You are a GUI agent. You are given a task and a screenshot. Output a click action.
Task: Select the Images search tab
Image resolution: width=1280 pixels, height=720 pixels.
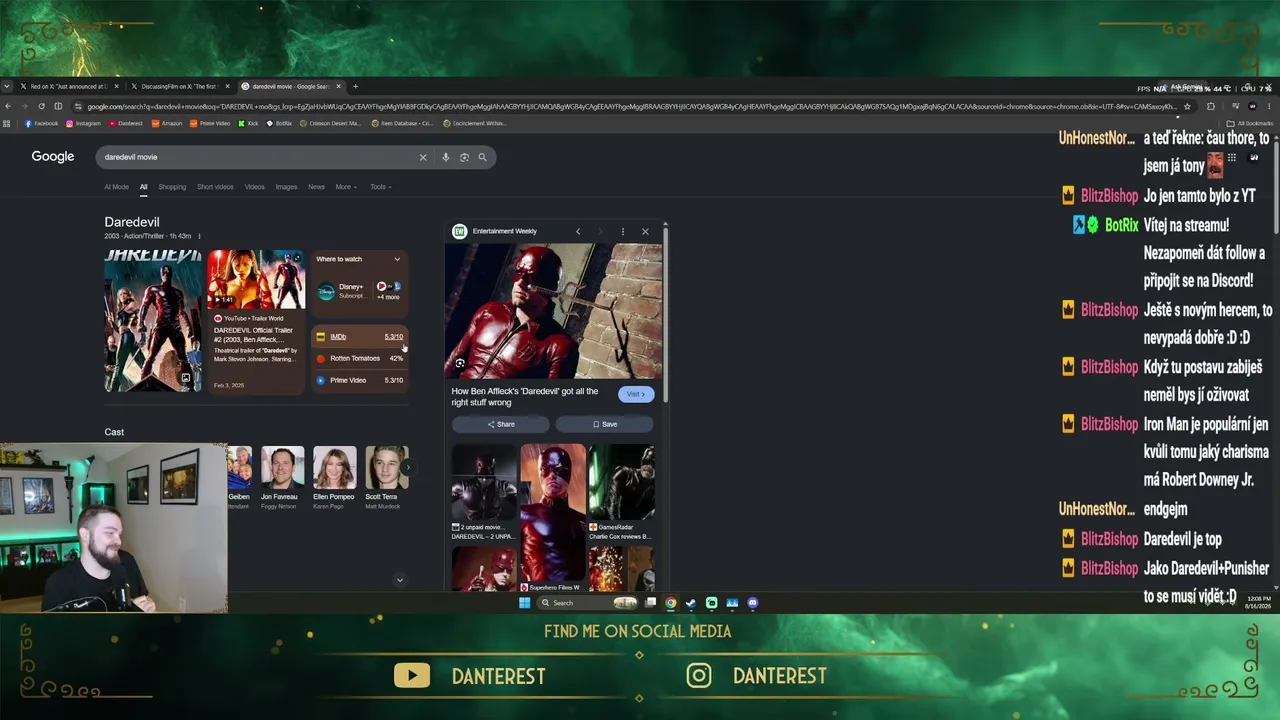tap(286, 187)
